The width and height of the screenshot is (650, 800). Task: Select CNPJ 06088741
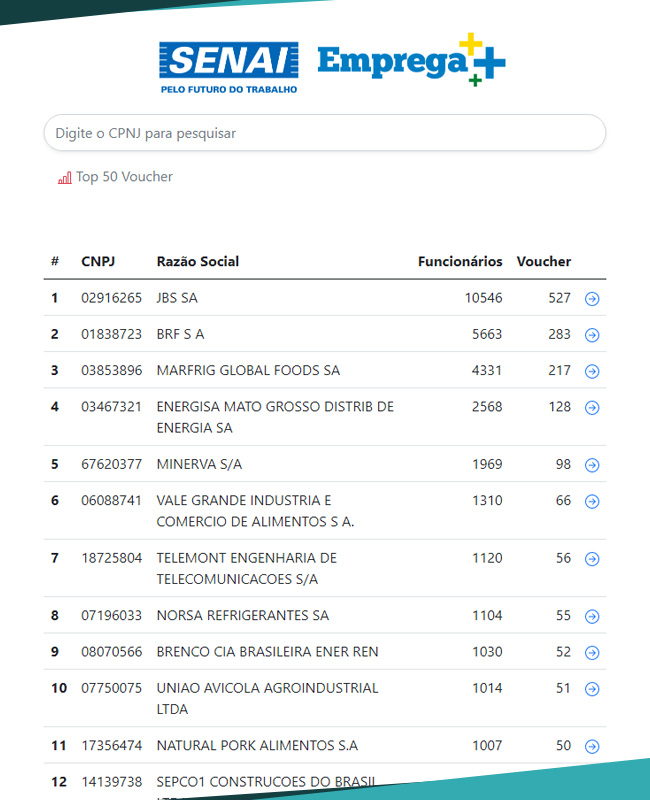tap(111, 501)
